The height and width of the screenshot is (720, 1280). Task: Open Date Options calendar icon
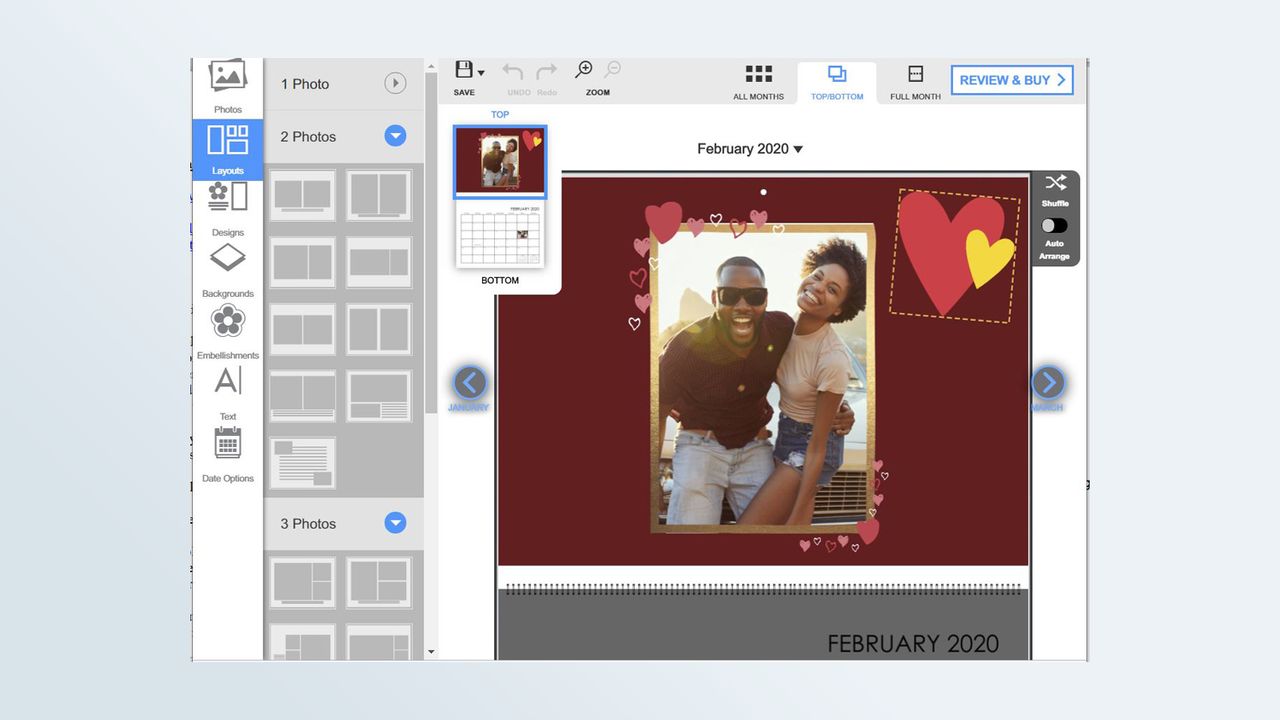(228, 442)
